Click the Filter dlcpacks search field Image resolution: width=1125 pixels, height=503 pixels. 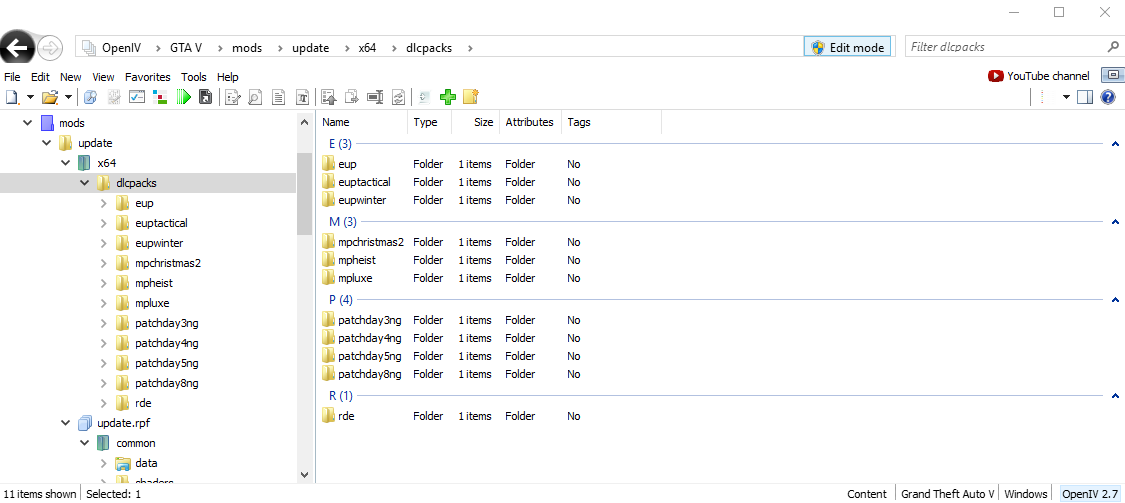point(1004,47)
